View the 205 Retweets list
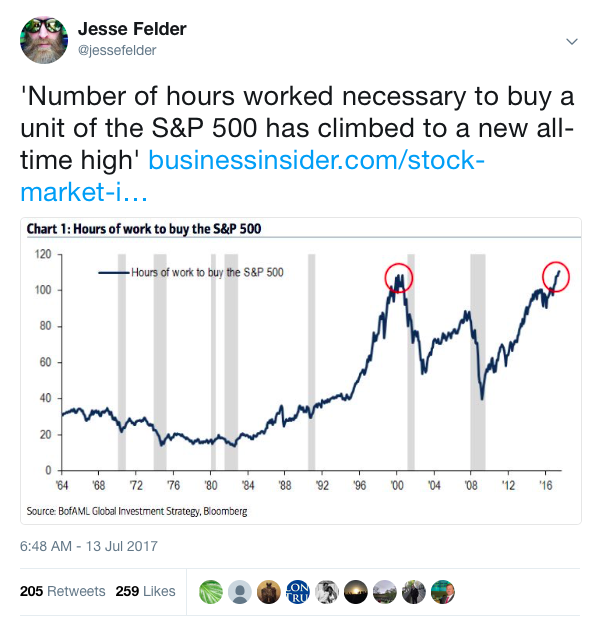This screenshot has height=629, width=601. click(x=63, y=591)
